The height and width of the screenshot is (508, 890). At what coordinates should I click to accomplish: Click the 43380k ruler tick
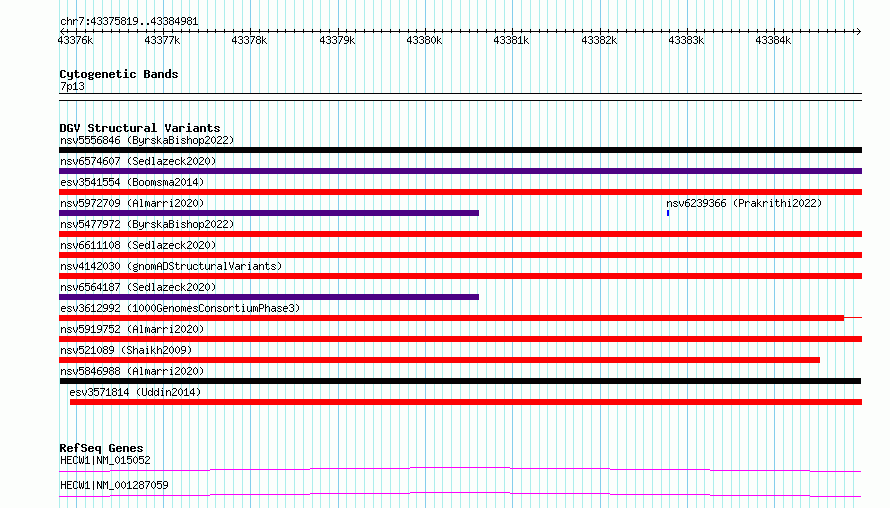pos(424,40)
